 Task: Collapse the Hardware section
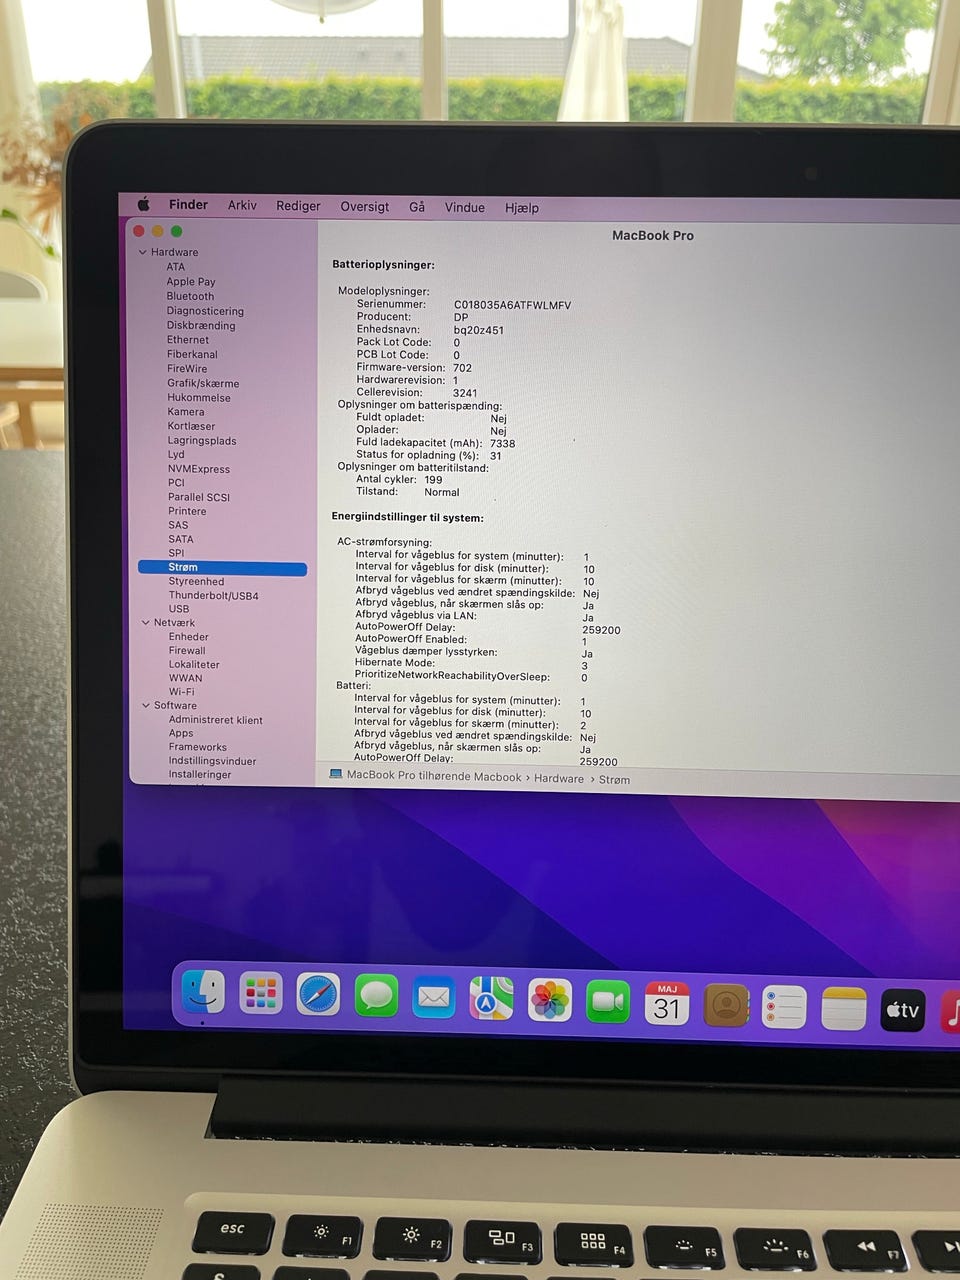pos(142,252)
